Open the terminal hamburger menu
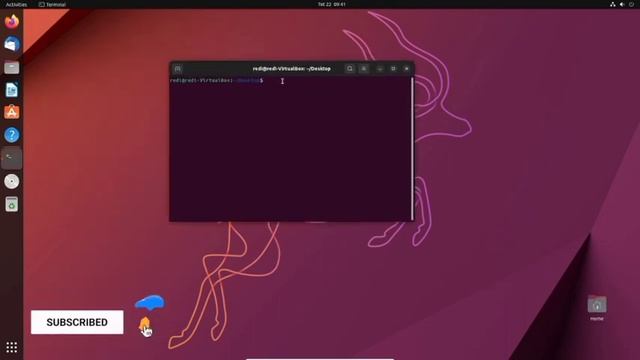 point(364,69)
